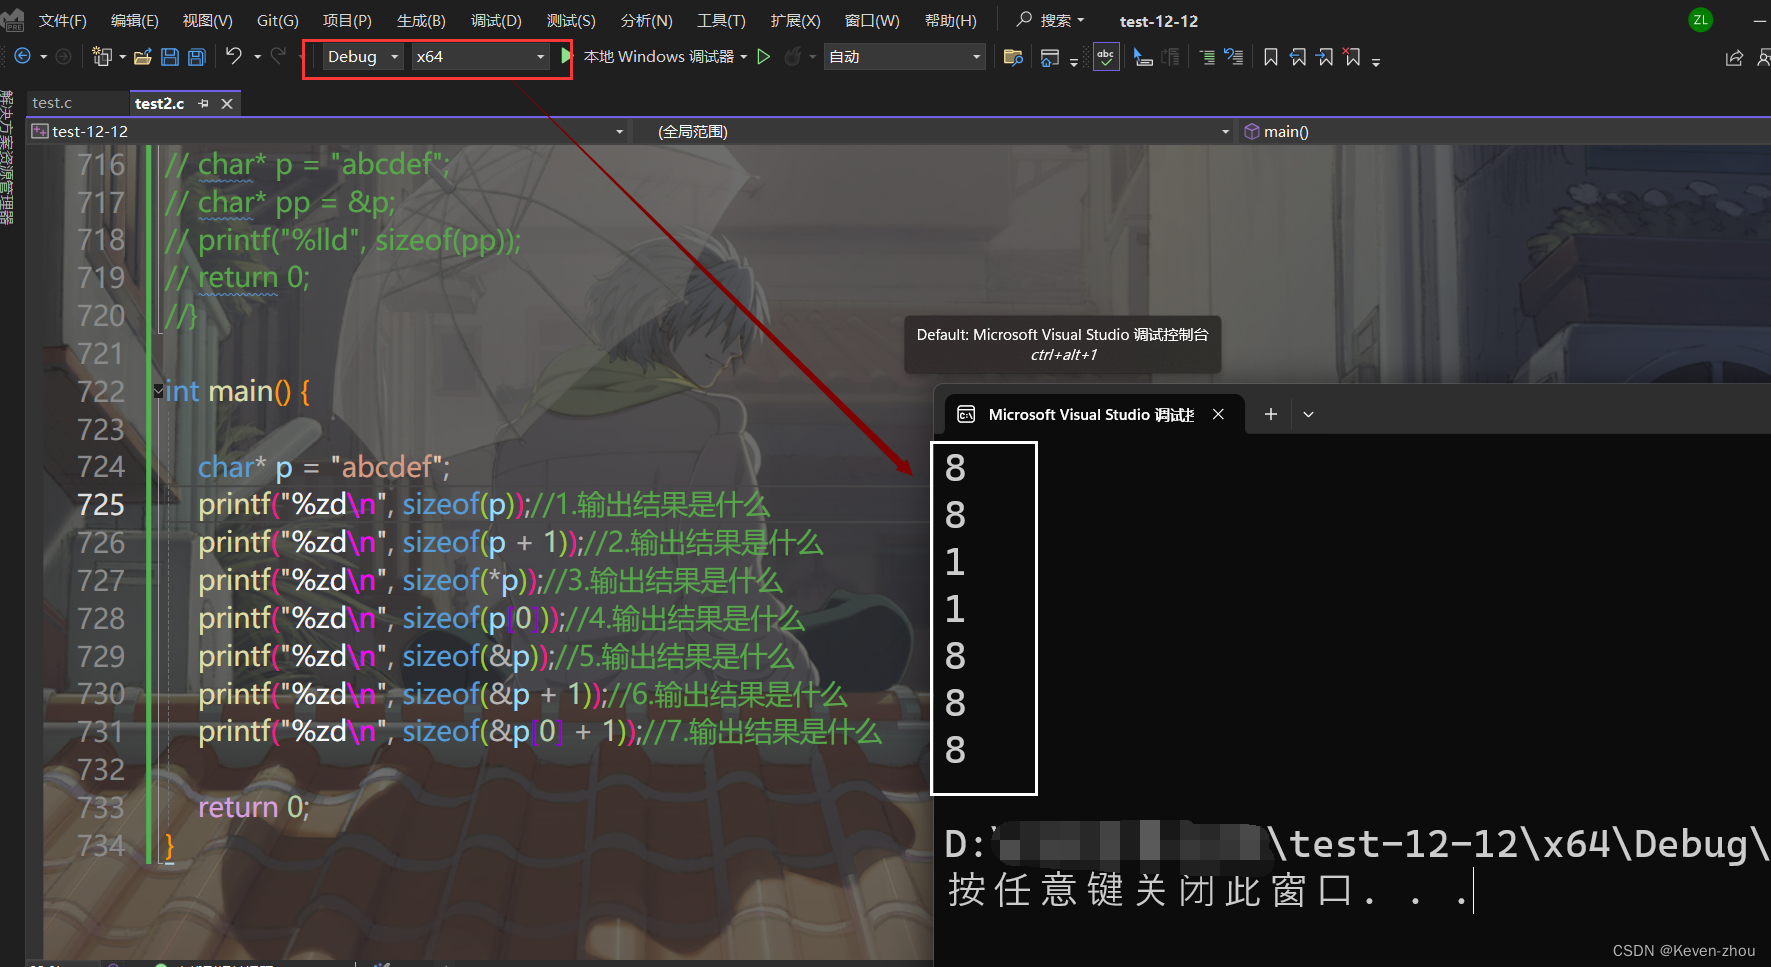Open the 编辑(E) menu
This screenshot has height=967, width=1771.
[134, 20]
